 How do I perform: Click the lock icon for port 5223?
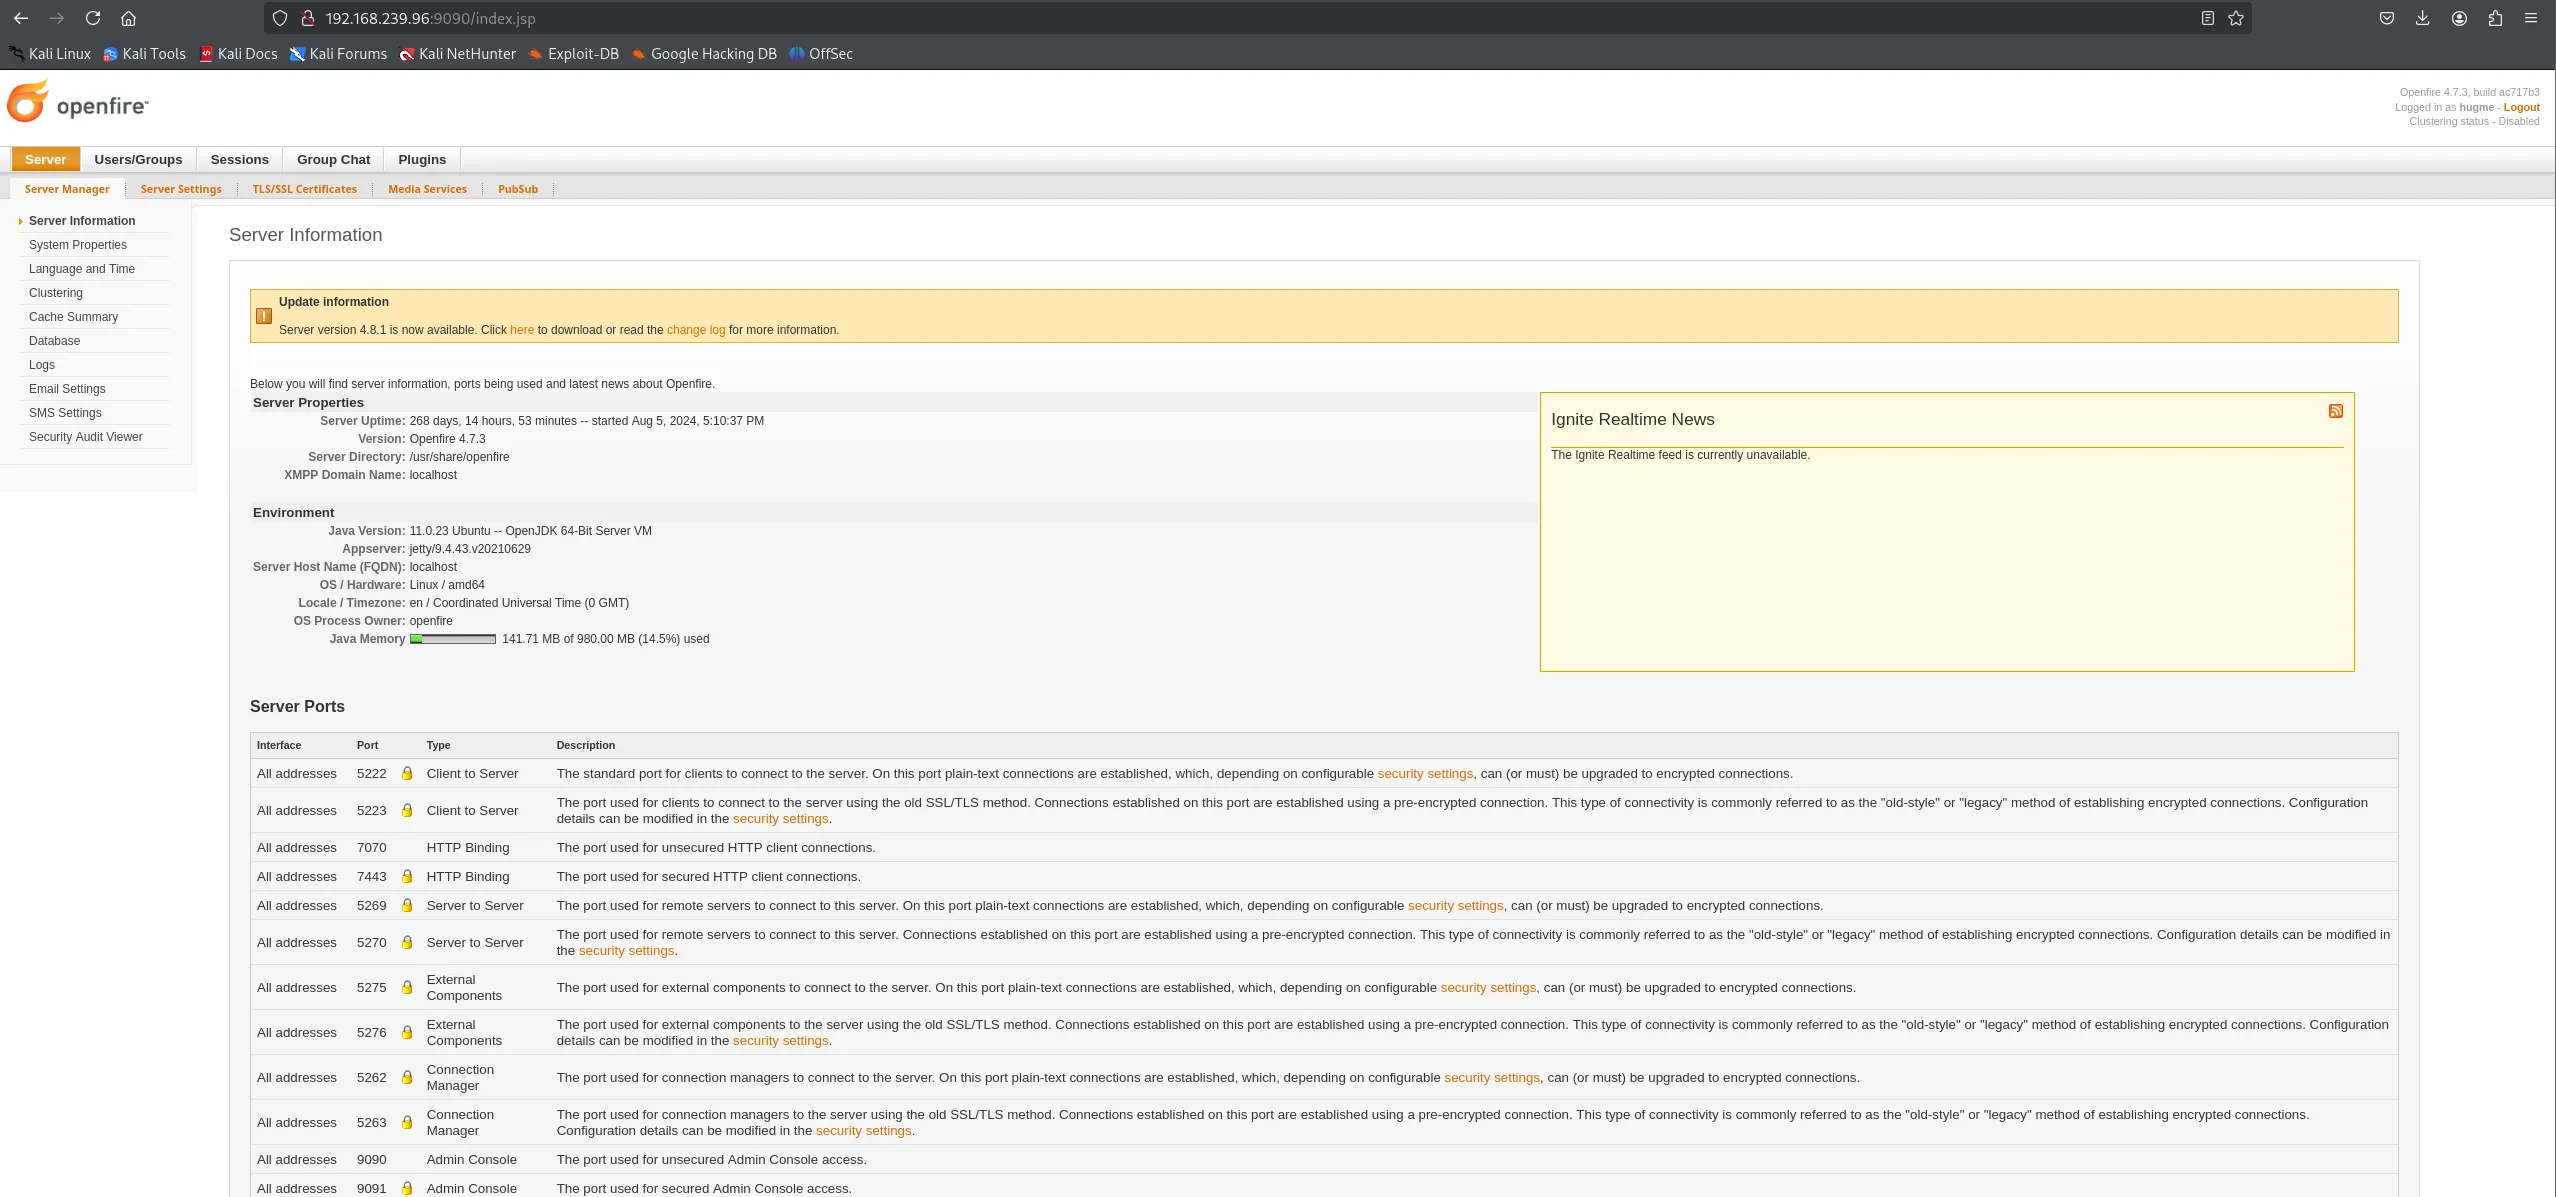point(407,810)
